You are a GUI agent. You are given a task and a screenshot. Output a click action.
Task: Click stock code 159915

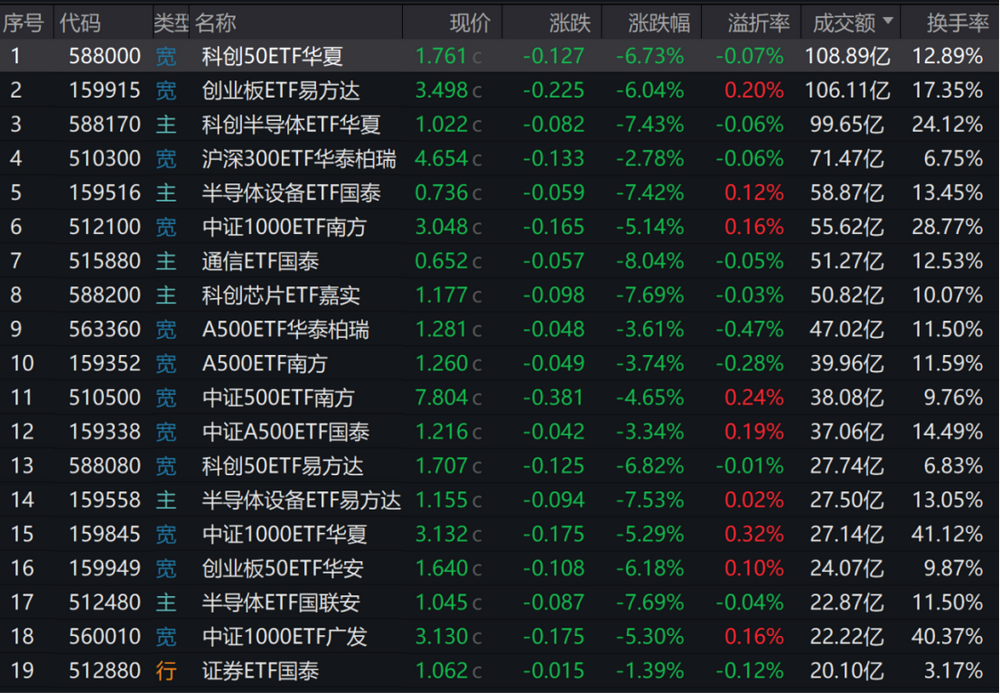tap(105, 91)
